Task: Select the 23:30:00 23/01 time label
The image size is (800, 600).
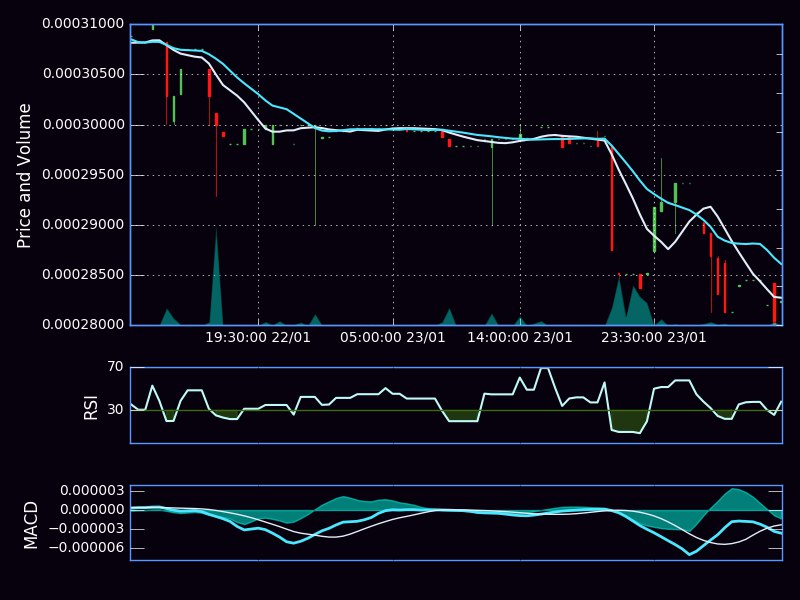Action: pos(654,338)
